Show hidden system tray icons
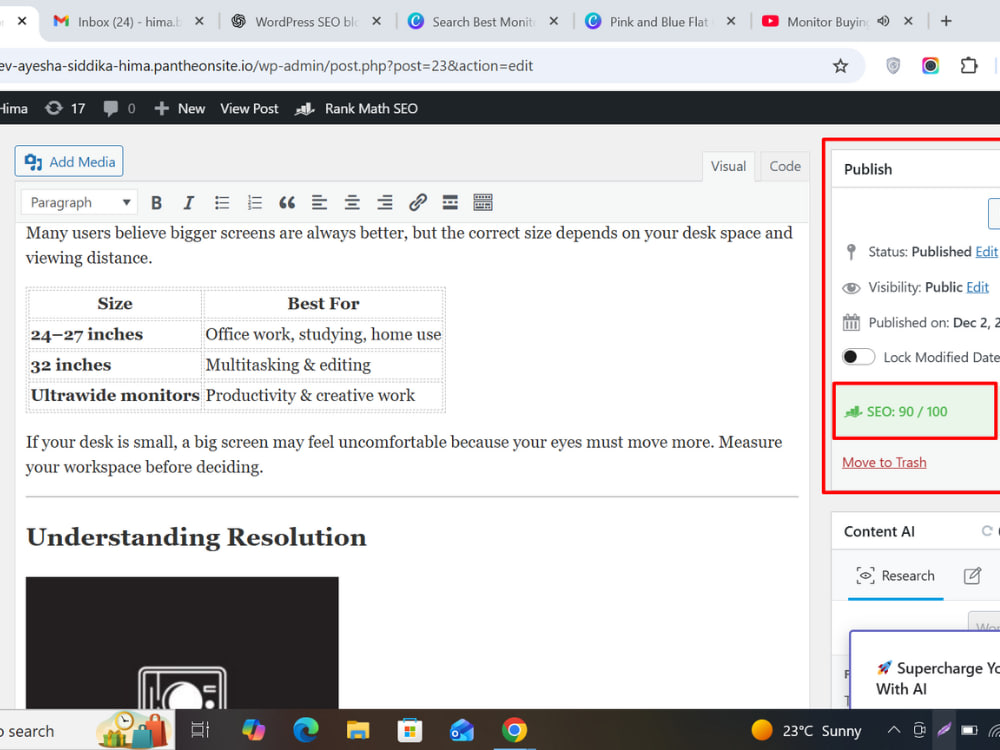 coord(894,730)
